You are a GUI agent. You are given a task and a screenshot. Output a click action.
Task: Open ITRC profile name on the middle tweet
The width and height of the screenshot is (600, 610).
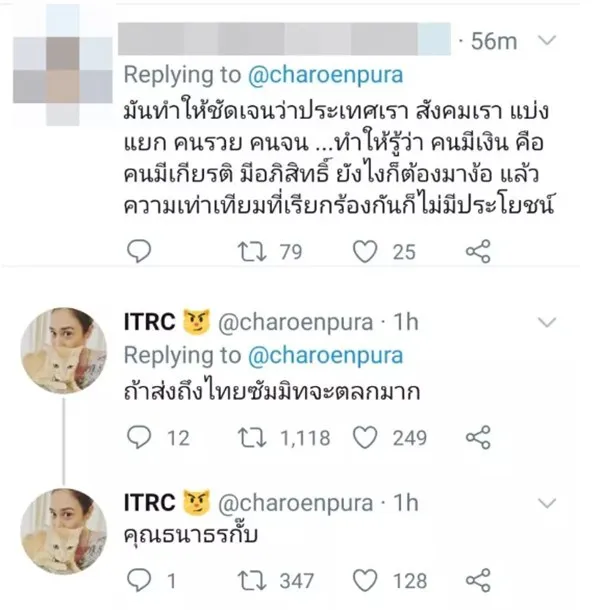click(x=150, y=324)
